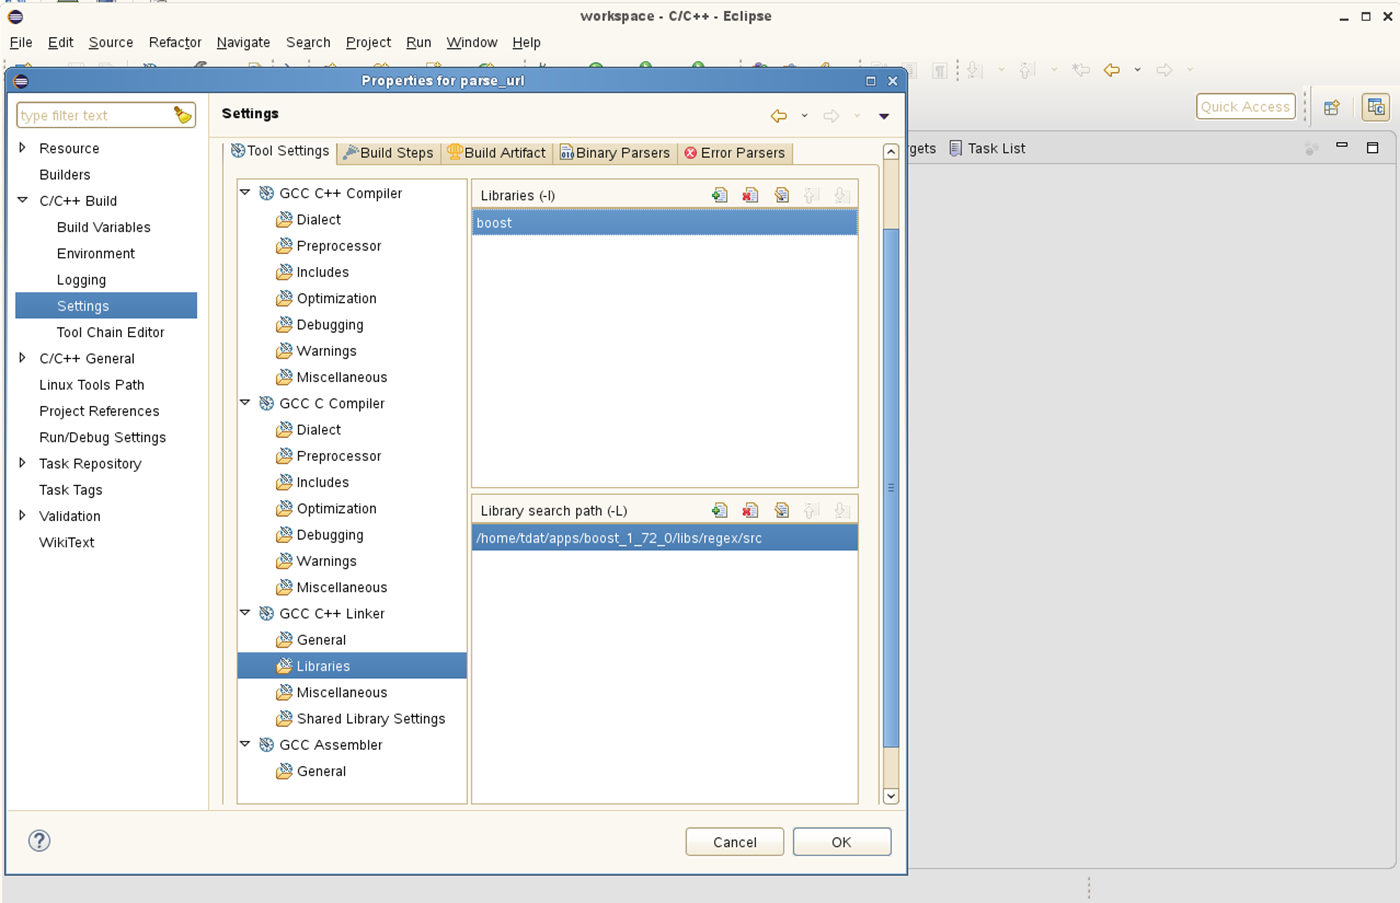This screenshot has height=903, width=1400.
Task: Open the settings view menu dropdown arrow
Action: click(x=884, y=116)
